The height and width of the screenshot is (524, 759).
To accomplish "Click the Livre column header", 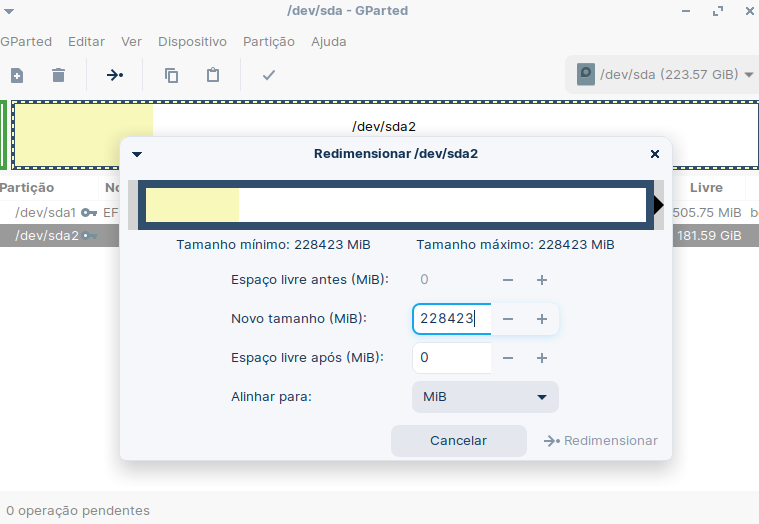I will (706, 188).
